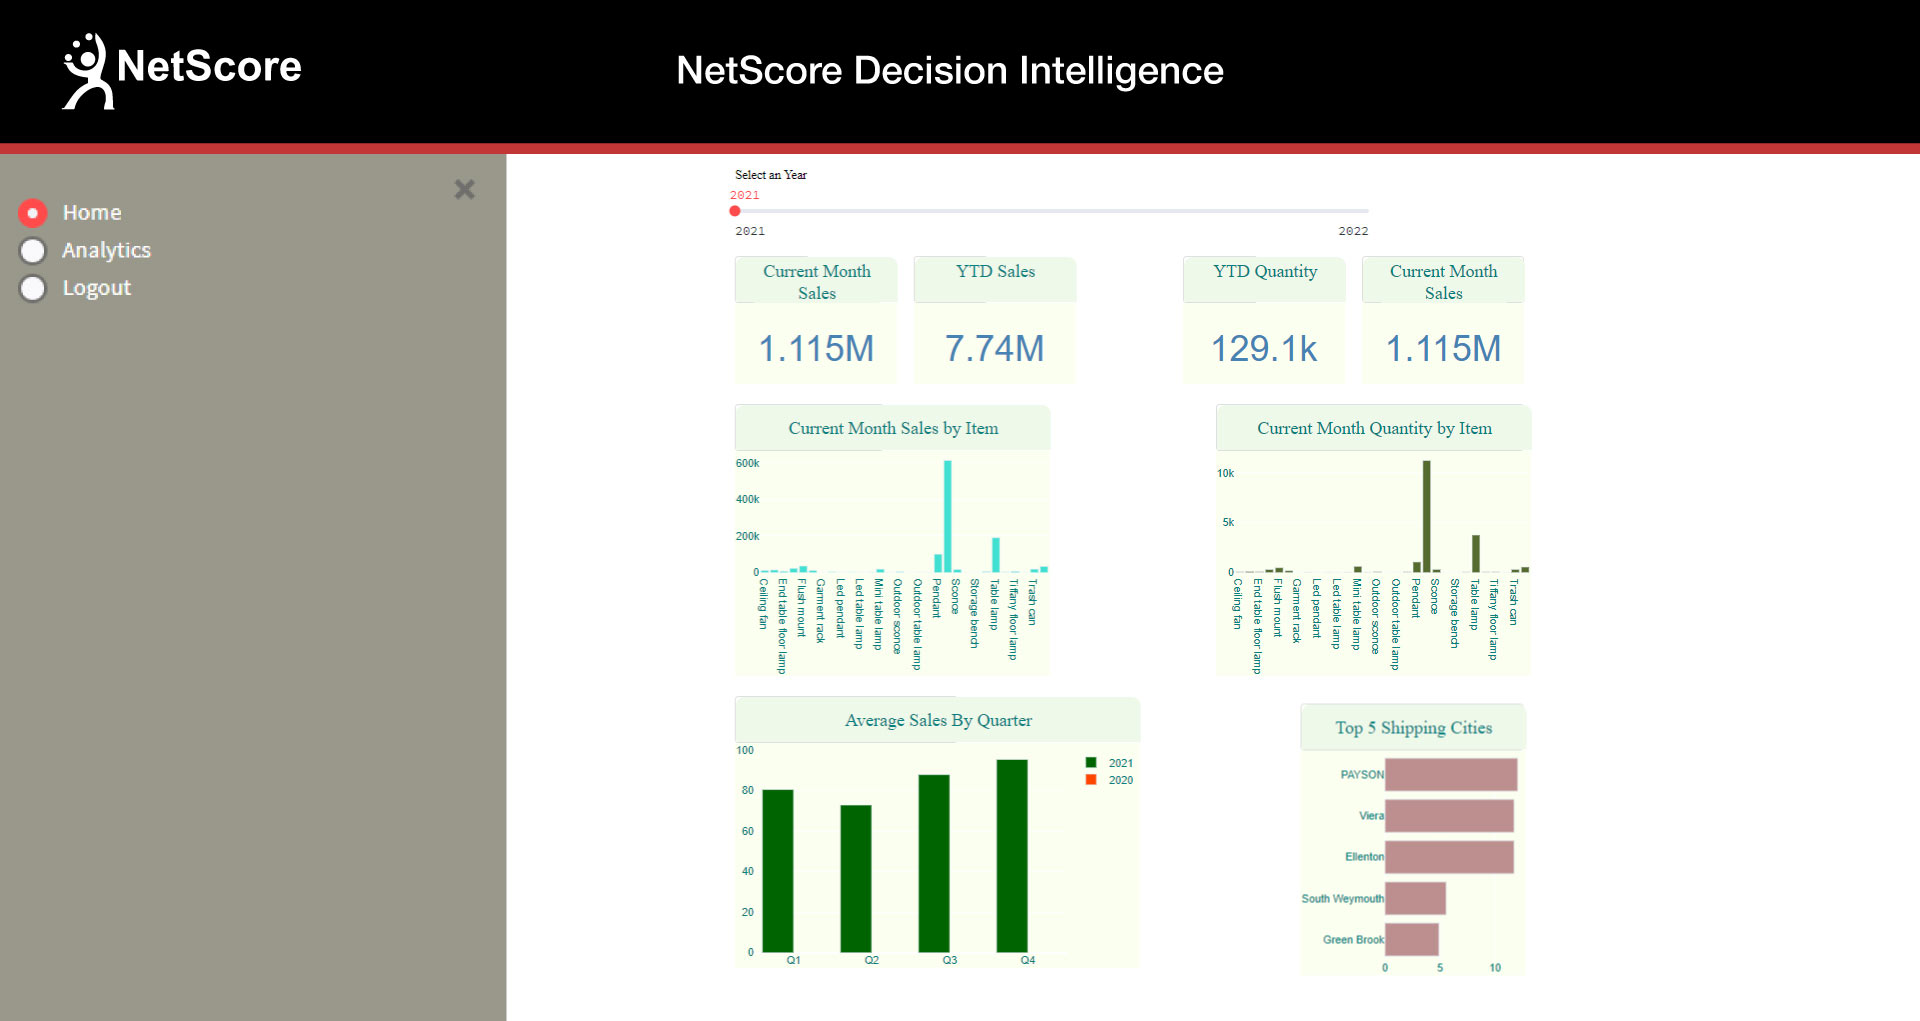The height and width of the screenshot is (1021, 1920).
Task: Click the Select an Year label
Action: 771,175
